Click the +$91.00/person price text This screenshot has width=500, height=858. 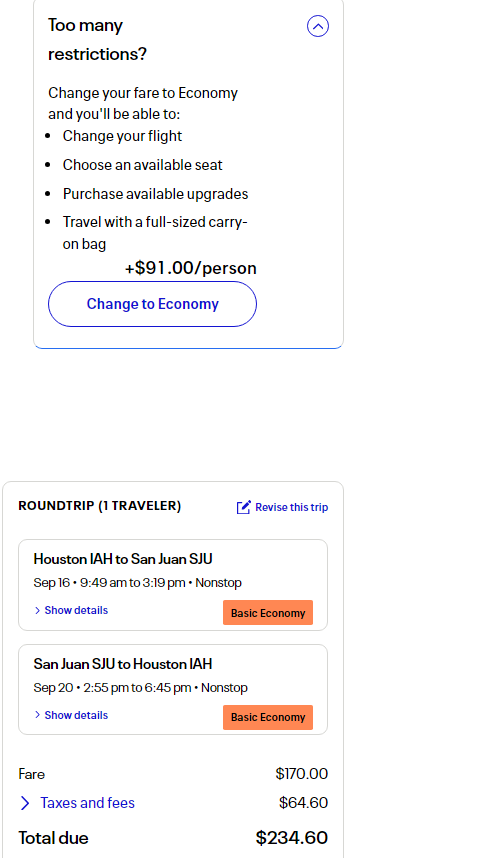pos(190,268)
